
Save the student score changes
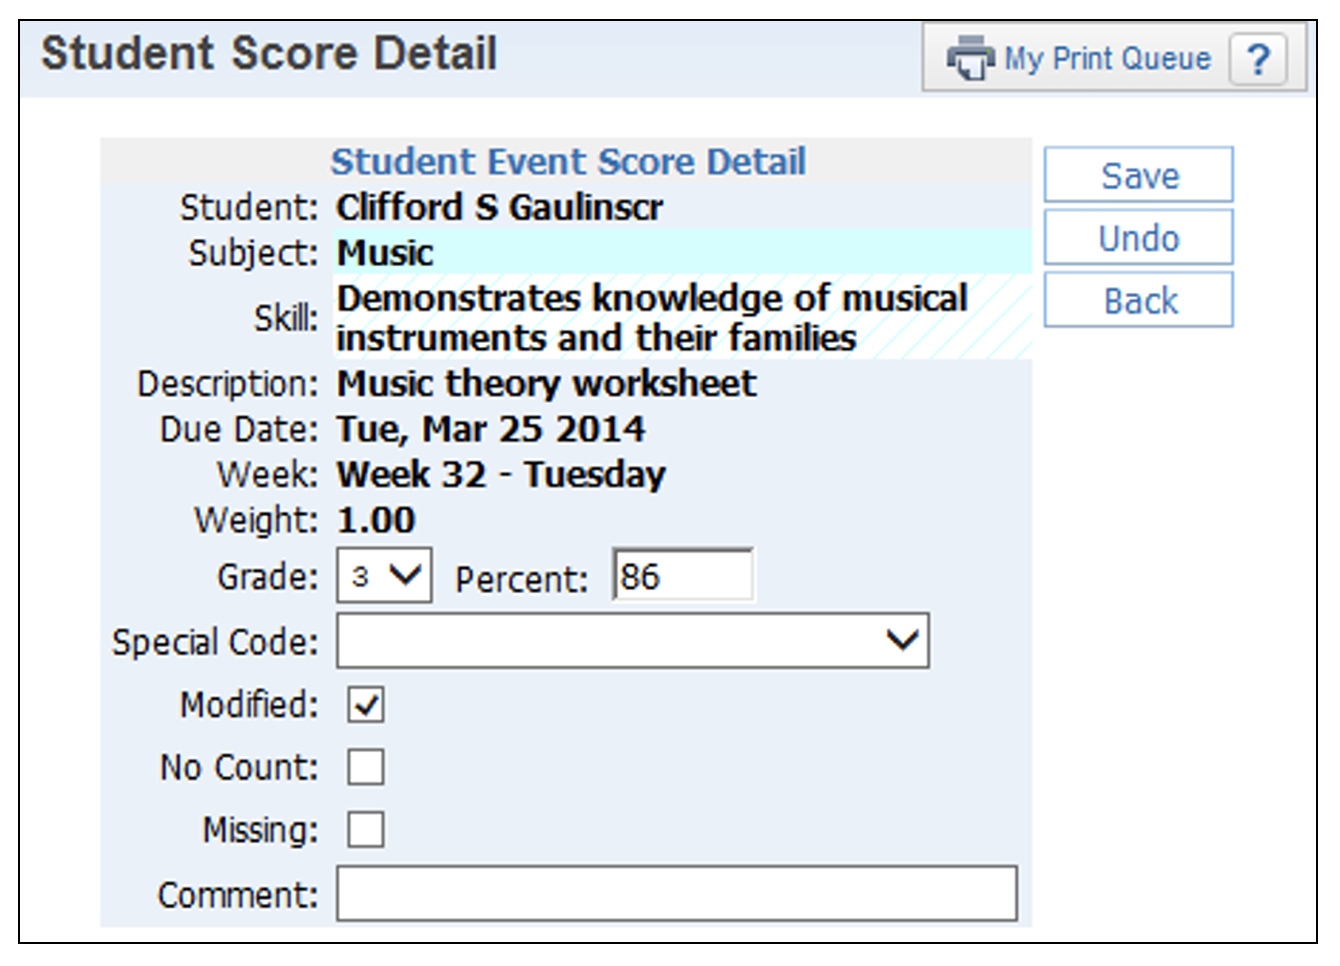point(1138,176)
